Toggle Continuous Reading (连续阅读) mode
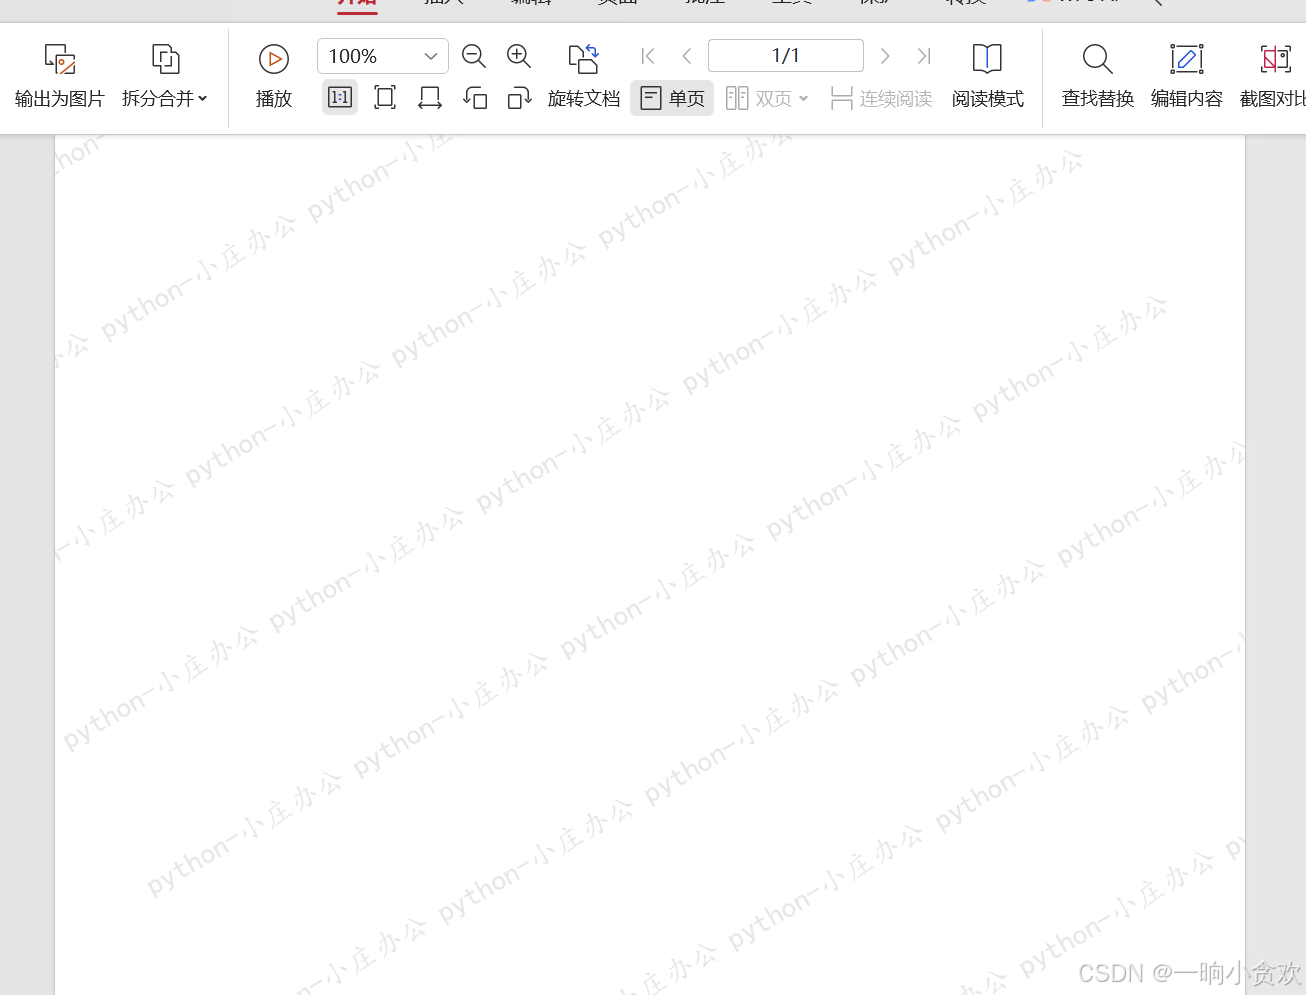The image size is (1306, 995). 881,98
